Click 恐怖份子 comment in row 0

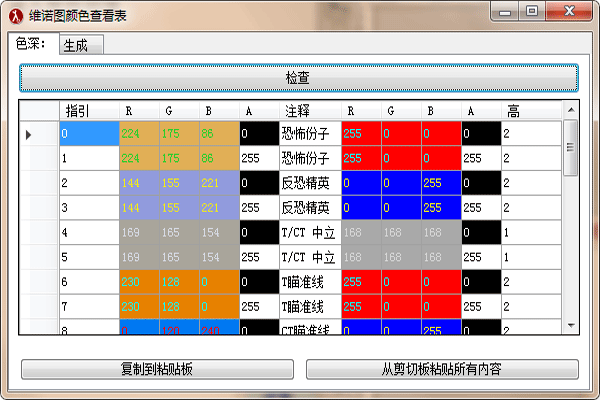click(310, 134)
